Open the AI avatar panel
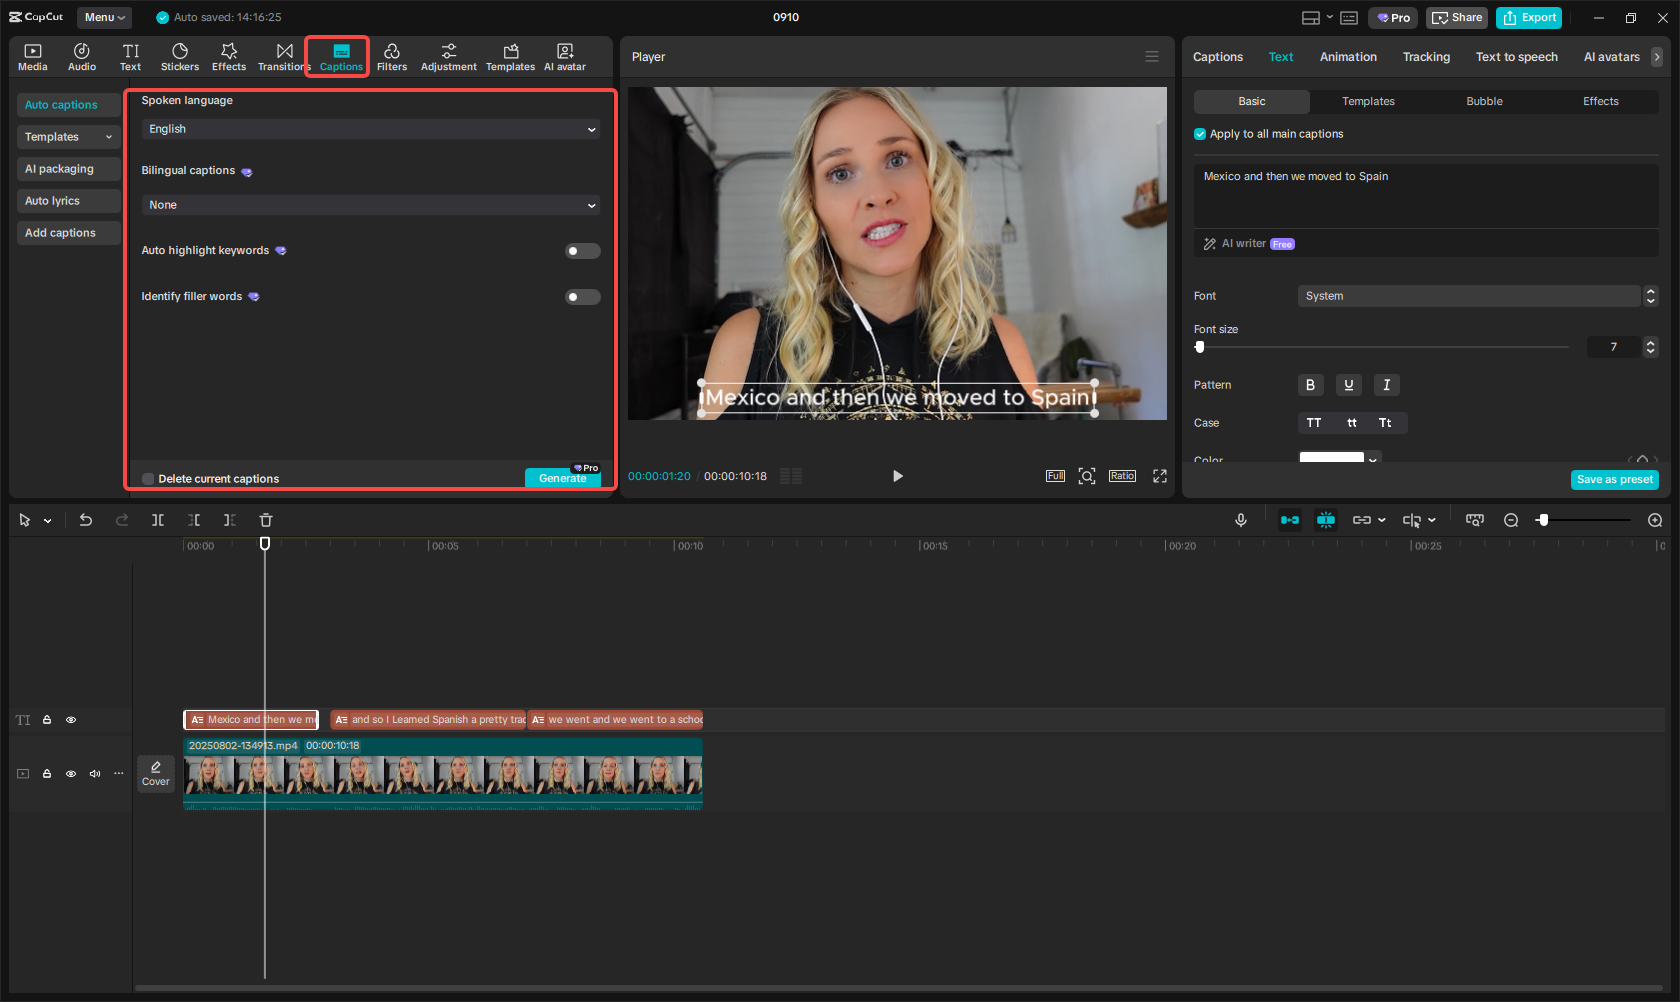The width and height of the screenshot is (1680, 1002). pyautogui.click(x=564, y=56)
